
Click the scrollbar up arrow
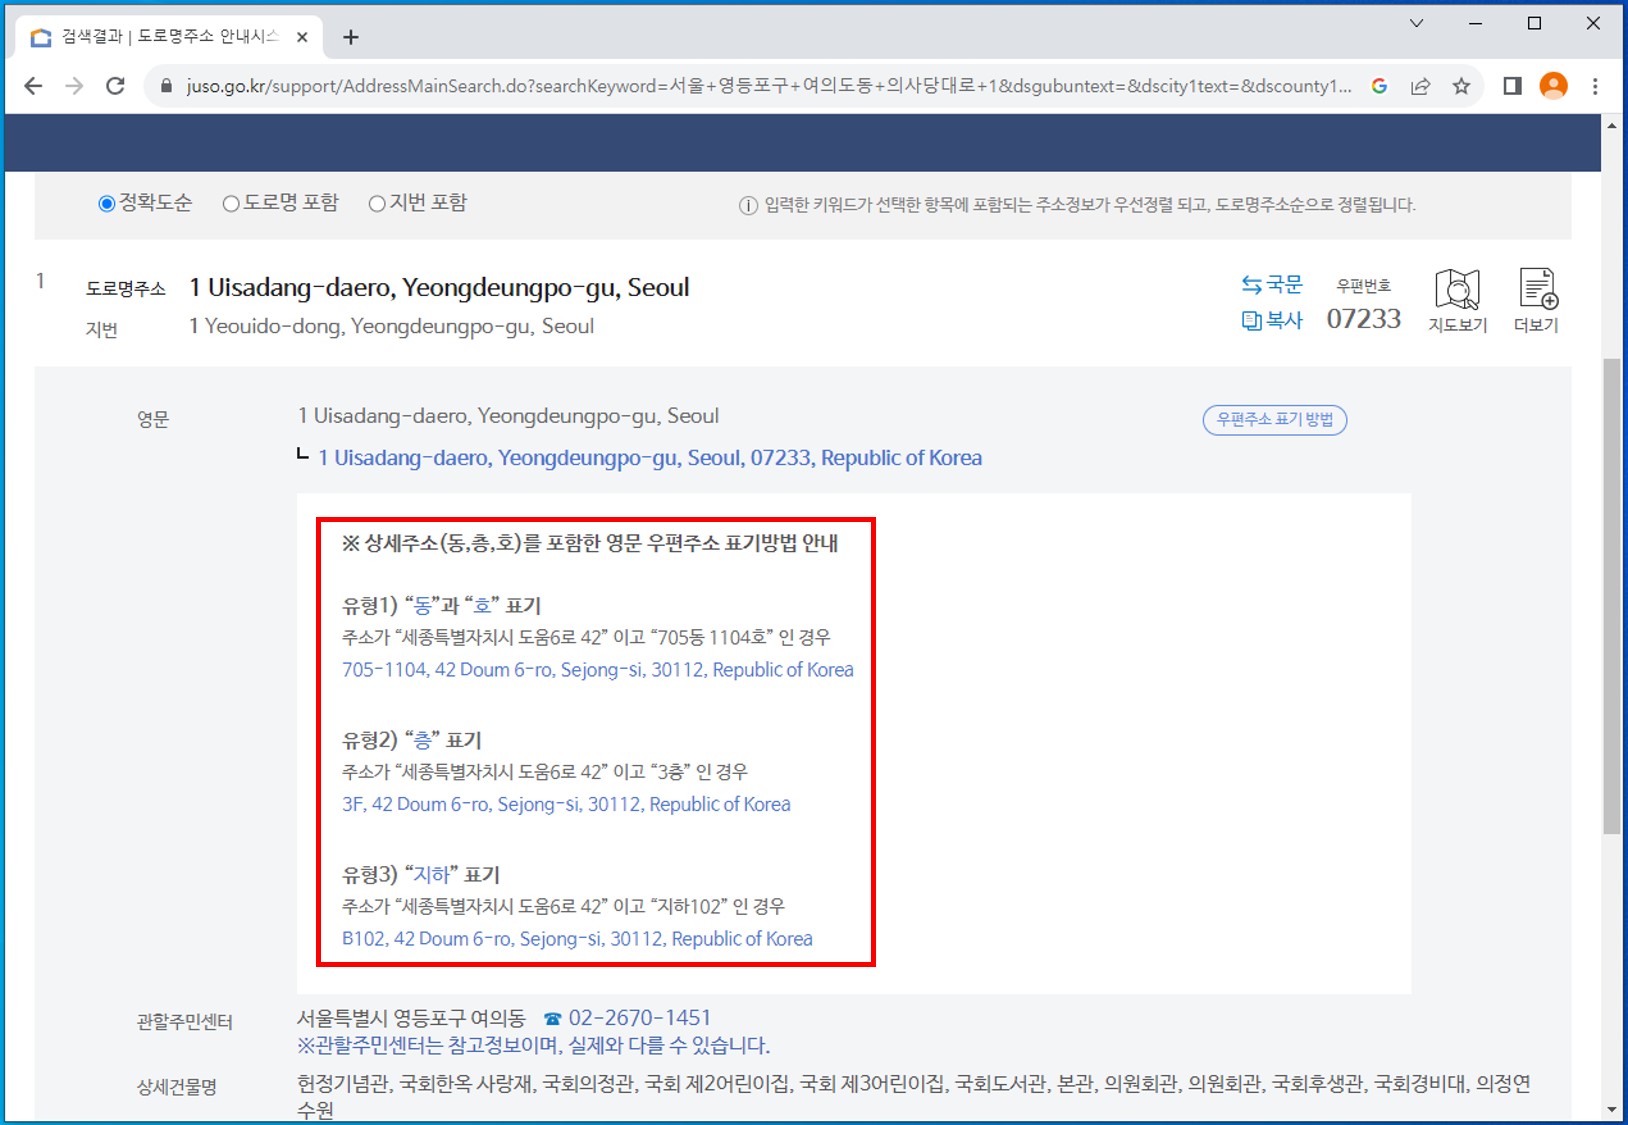pyautogui.click(x=1611, y=125)
